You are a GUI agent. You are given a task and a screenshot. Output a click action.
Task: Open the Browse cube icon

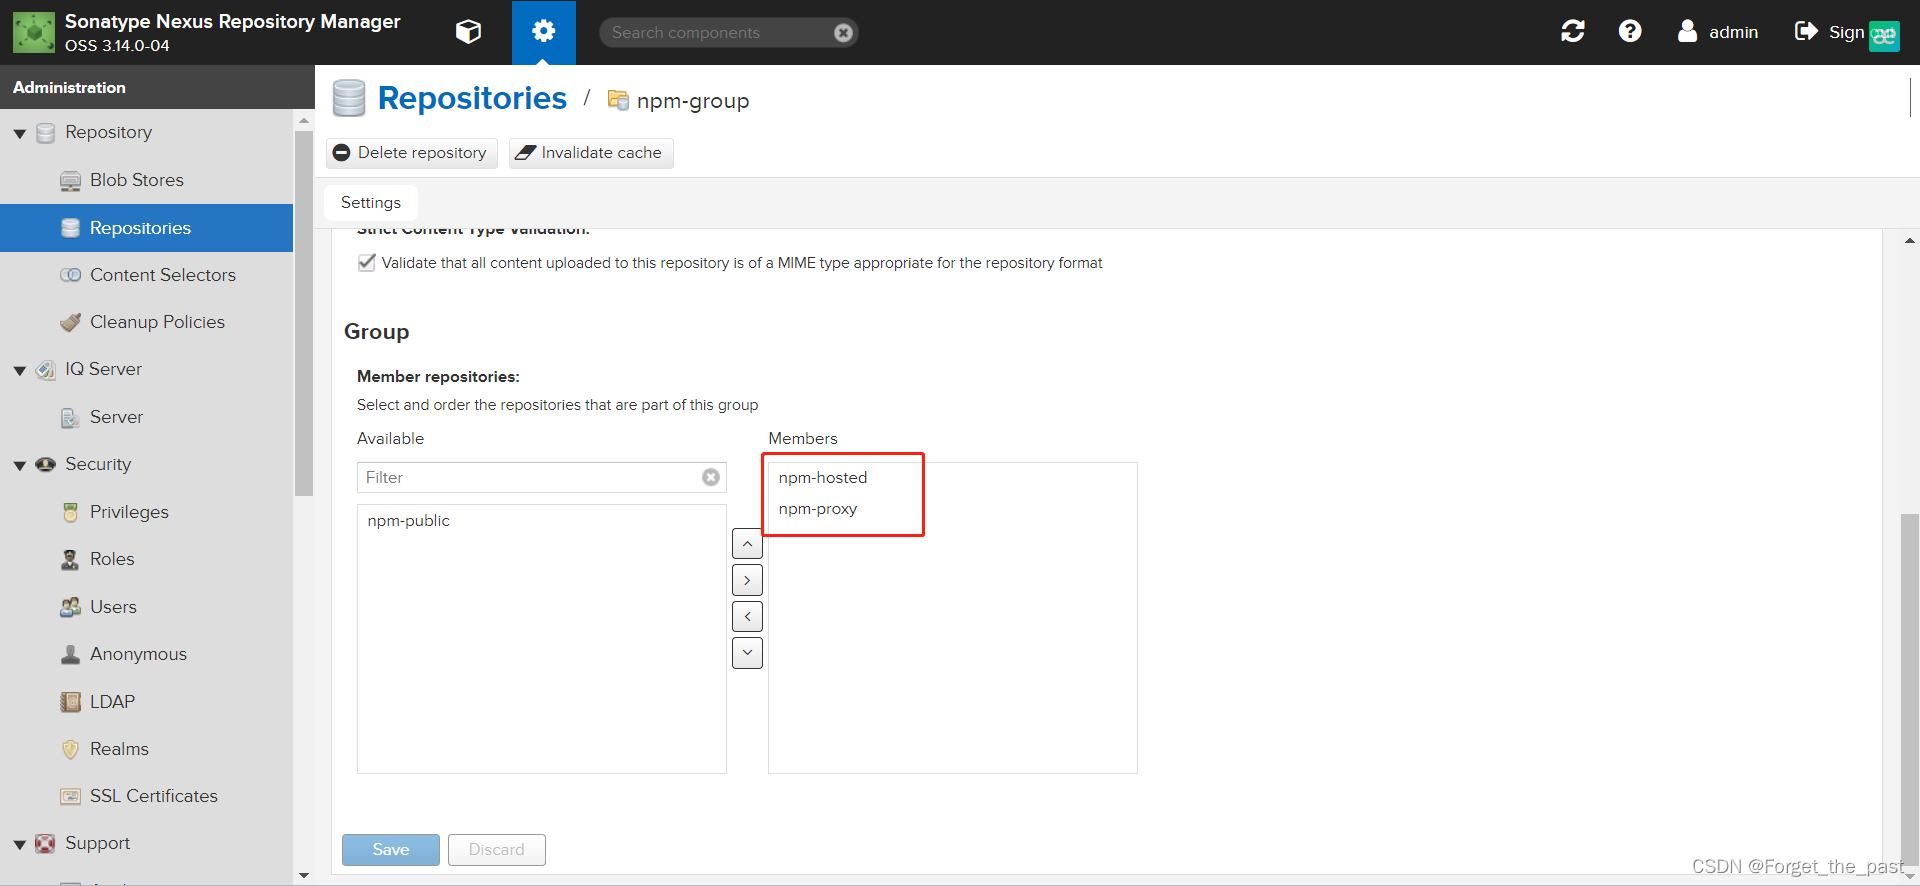(468, 32)
